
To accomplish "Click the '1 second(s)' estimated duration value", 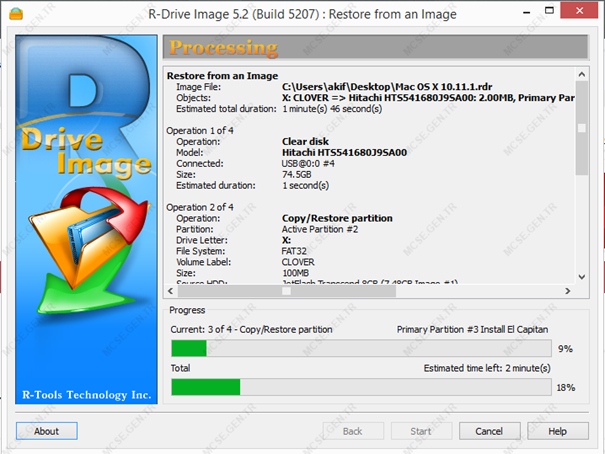I will pos(306,186).
